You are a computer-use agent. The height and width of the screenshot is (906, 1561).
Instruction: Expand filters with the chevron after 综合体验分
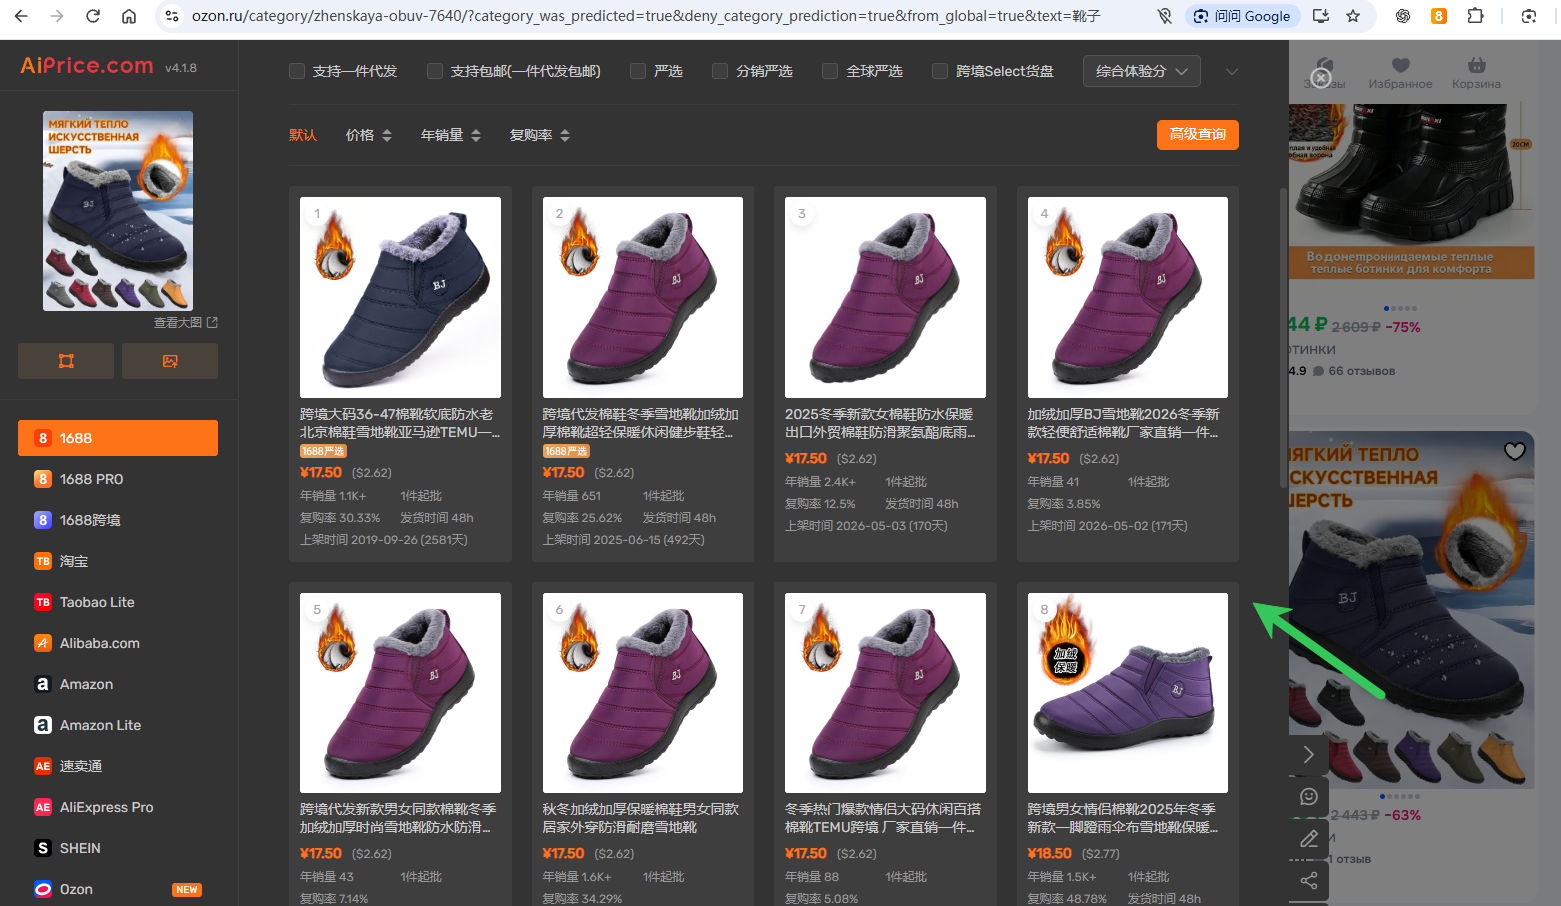(x=1232, y=71)
